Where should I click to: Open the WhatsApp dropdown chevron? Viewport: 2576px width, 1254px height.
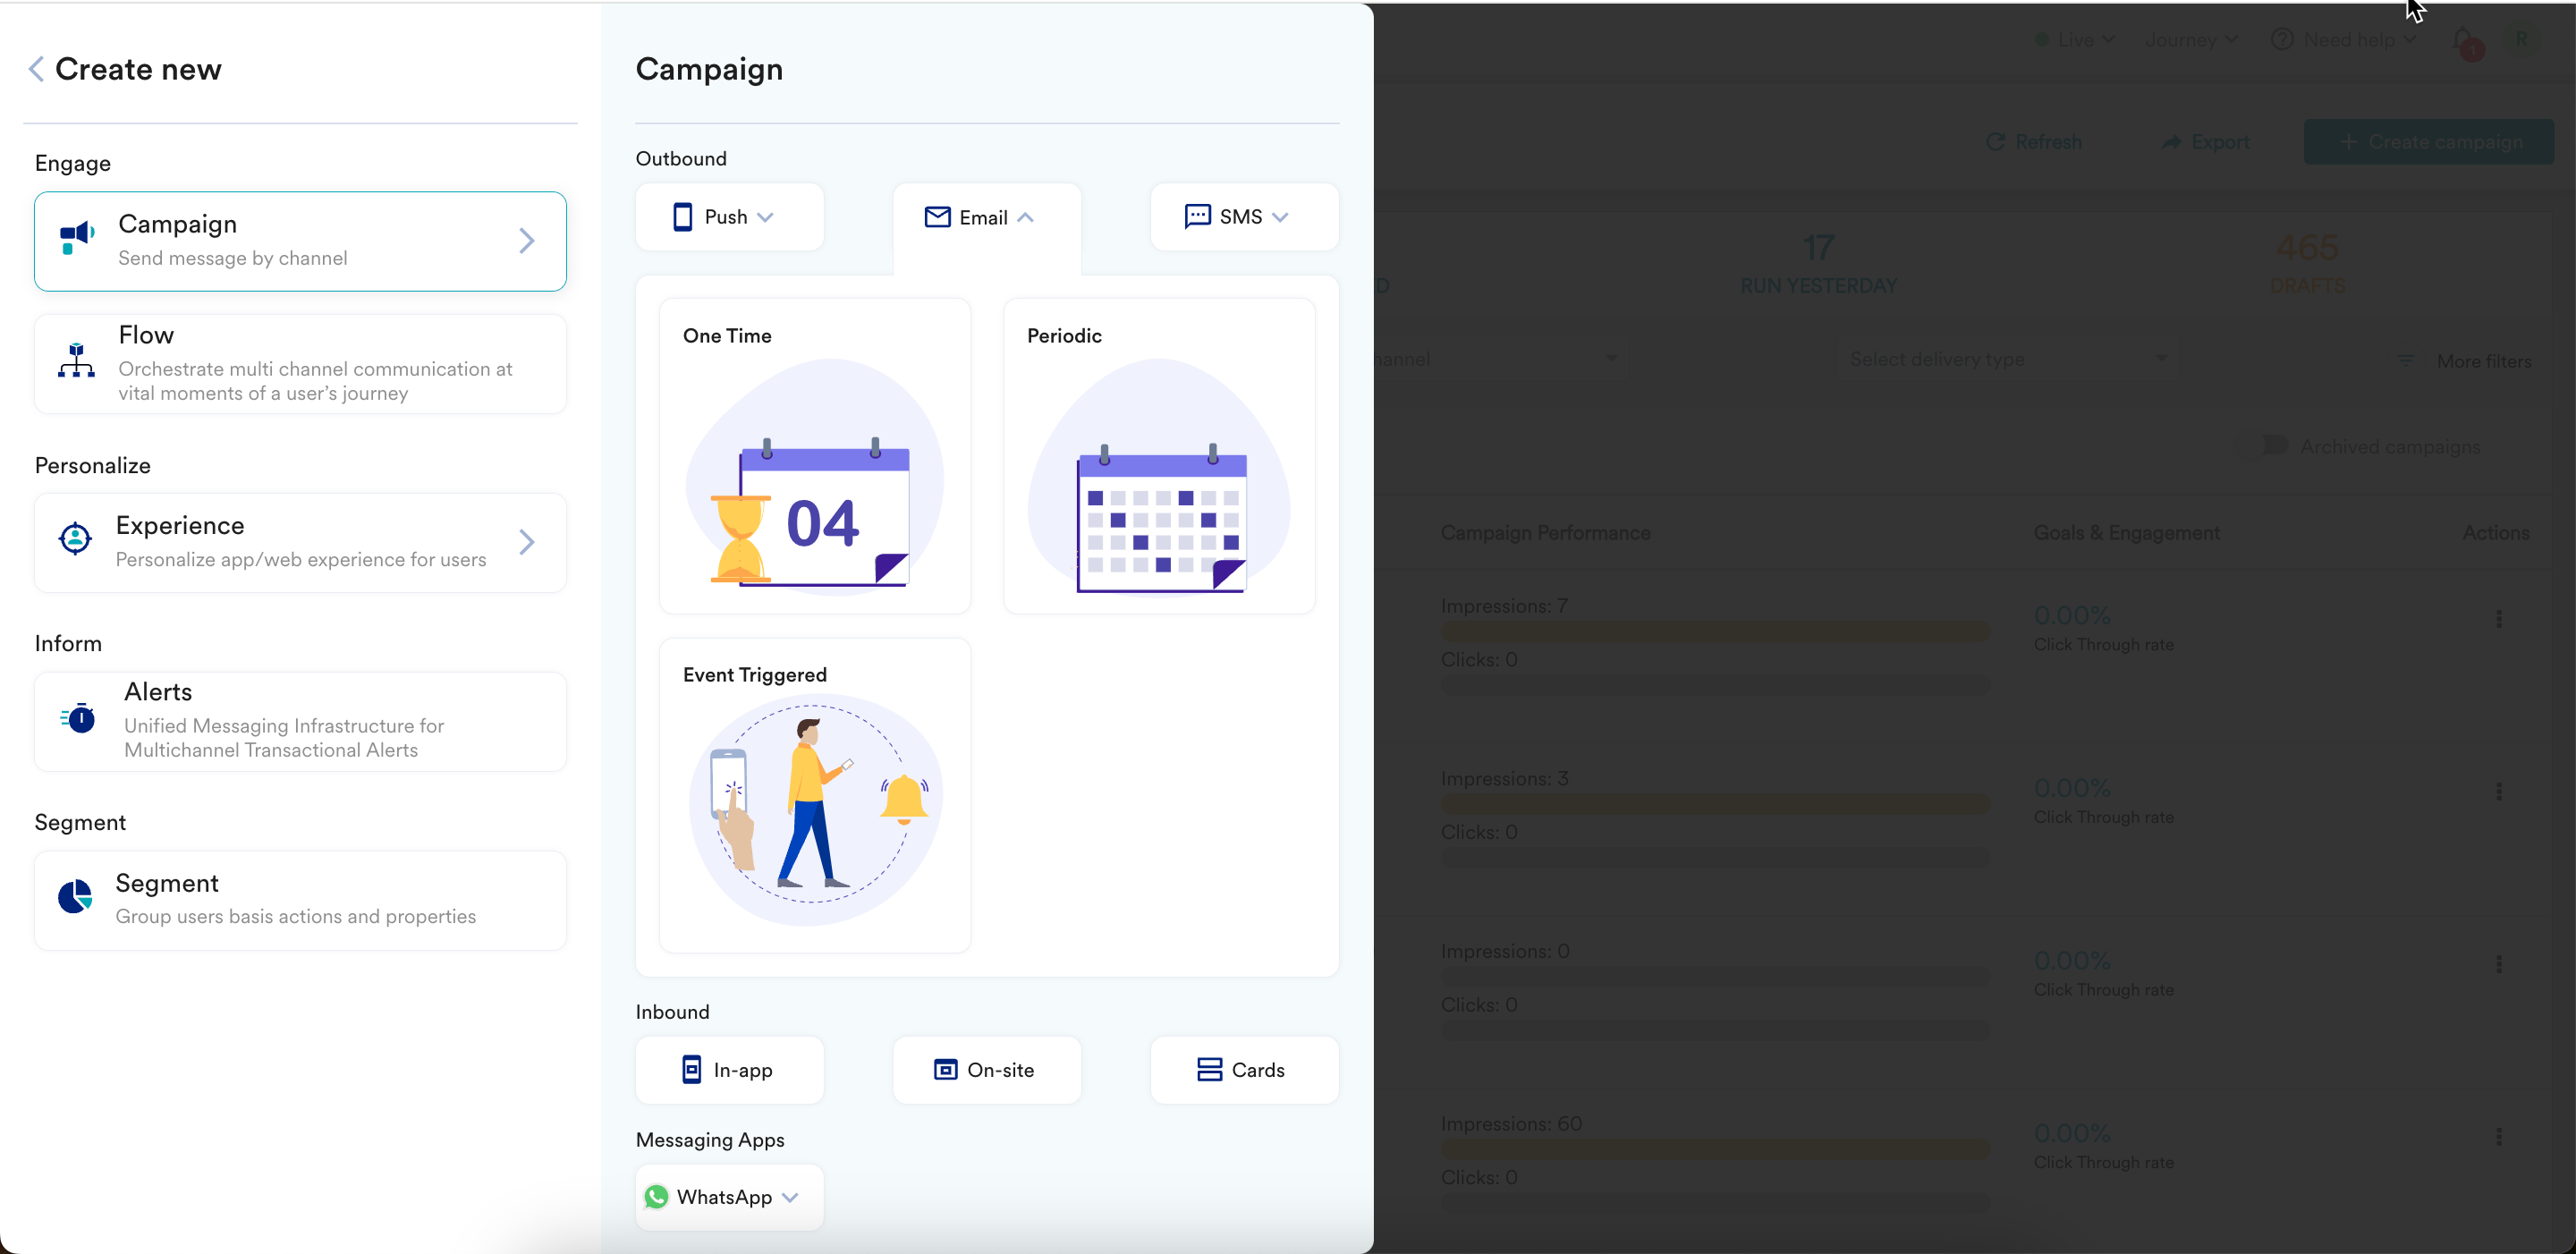791,1197
